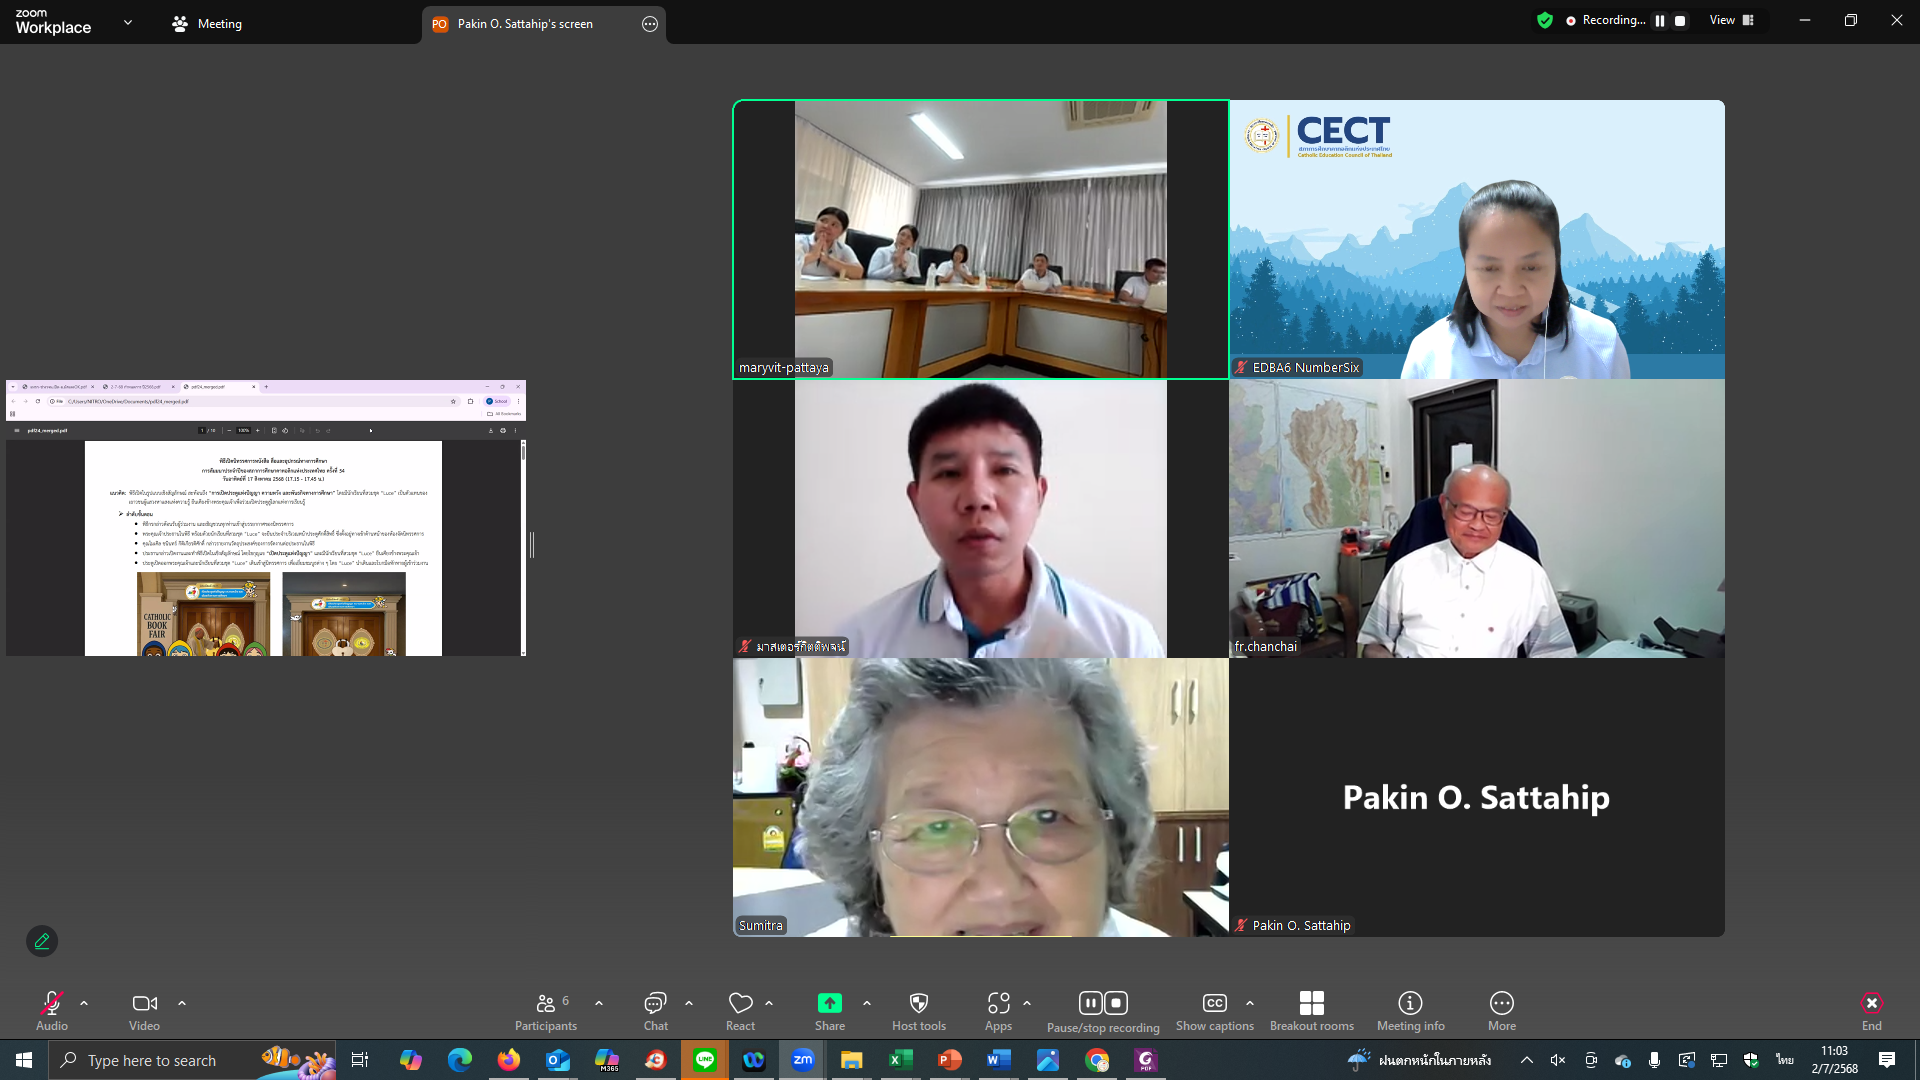
Task: Click the green Share screen icon
Action: [x=829, y=1003]
